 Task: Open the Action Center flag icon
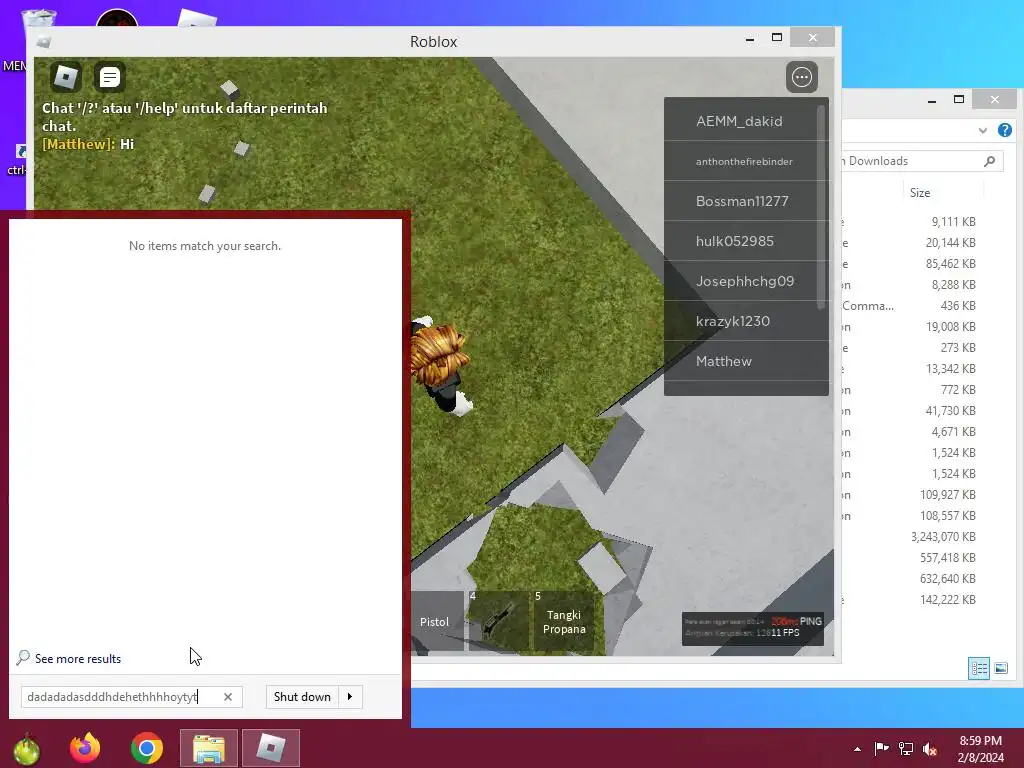click(882, 749)
